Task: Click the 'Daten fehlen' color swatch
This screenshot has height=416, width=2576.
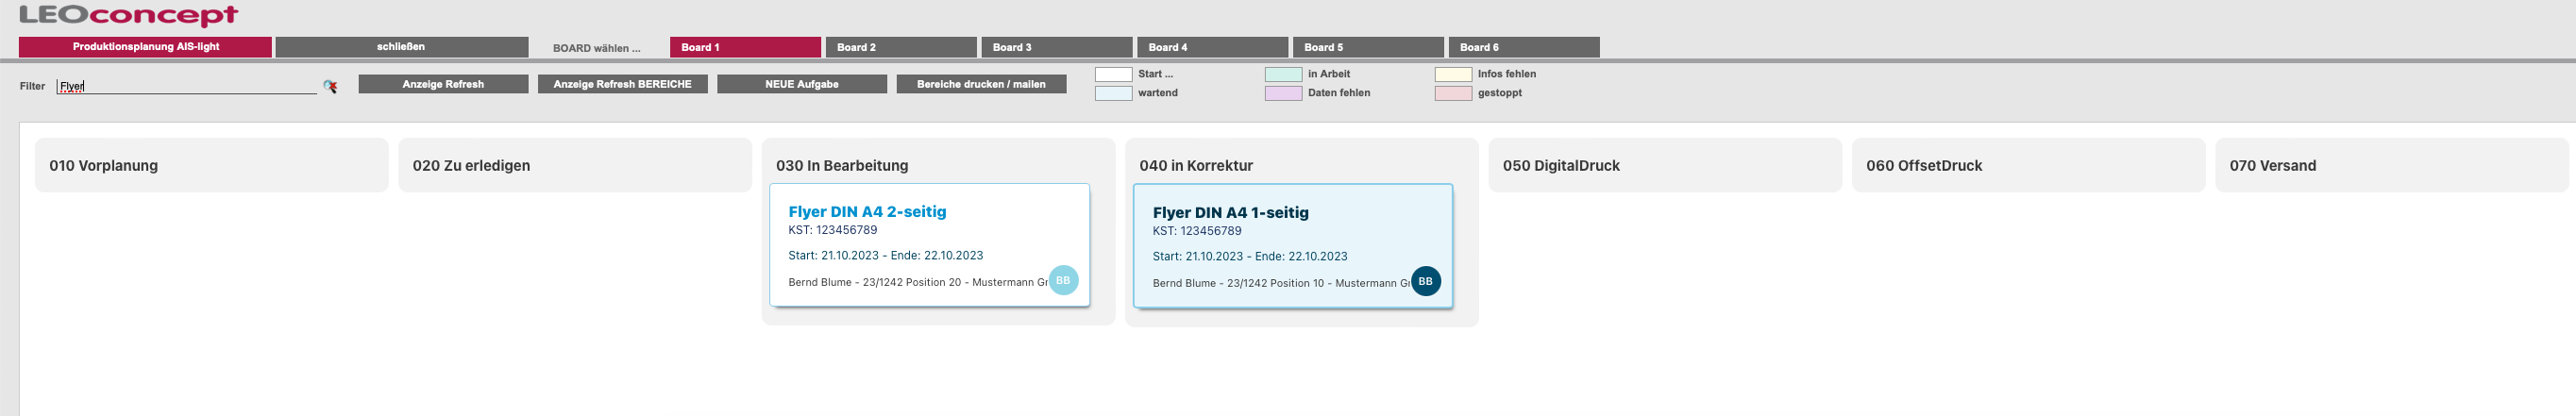Action: (1283, 93)
